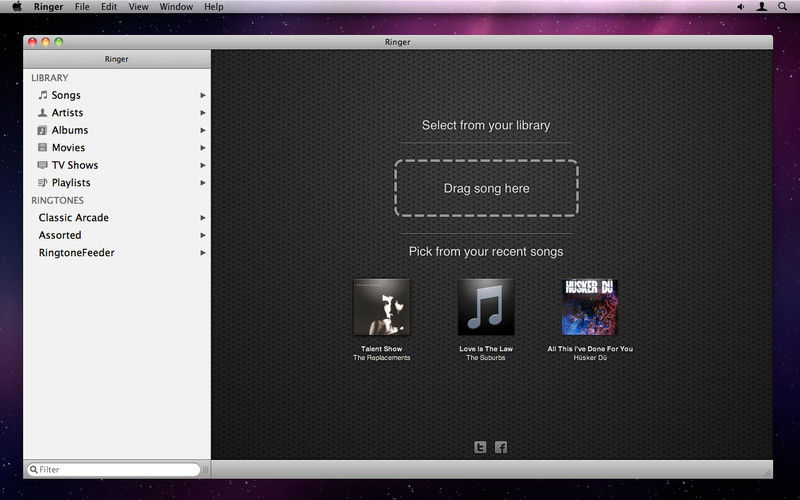This screenshot has height=500, width=800.
Task: Open the Facebook share icon
Action: tap(501, 447)
